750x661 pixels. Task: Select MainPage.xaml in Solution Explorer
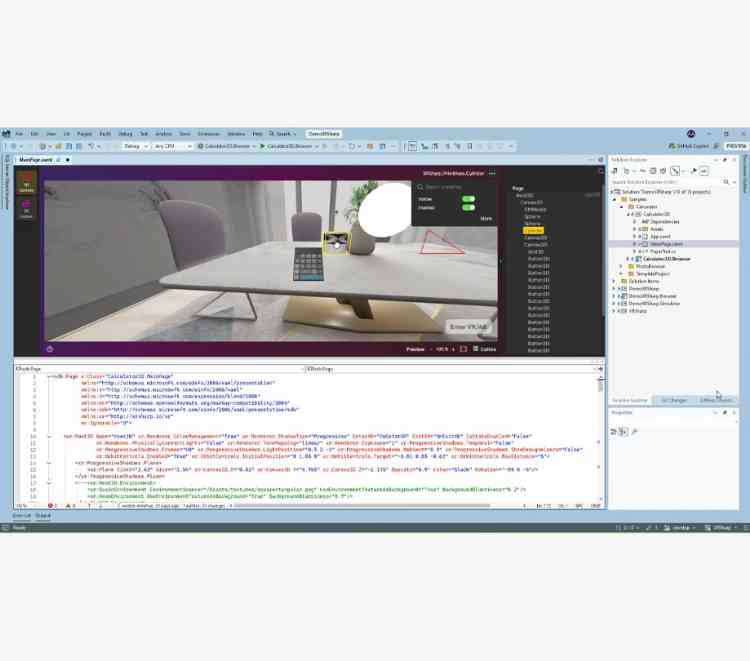[666, 244]
